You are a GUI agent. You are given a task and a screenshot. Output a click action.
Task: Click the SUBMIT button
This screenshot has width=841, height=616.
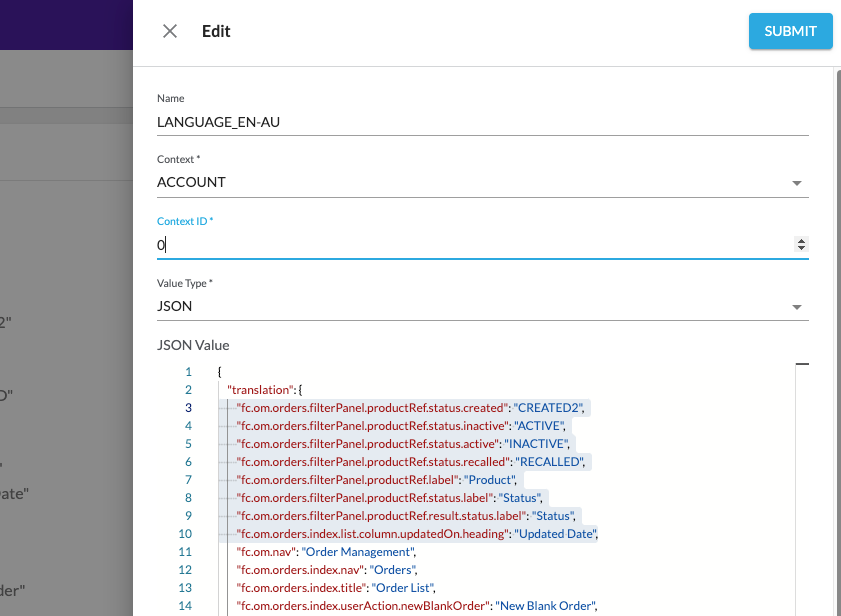tap(790, 31)
